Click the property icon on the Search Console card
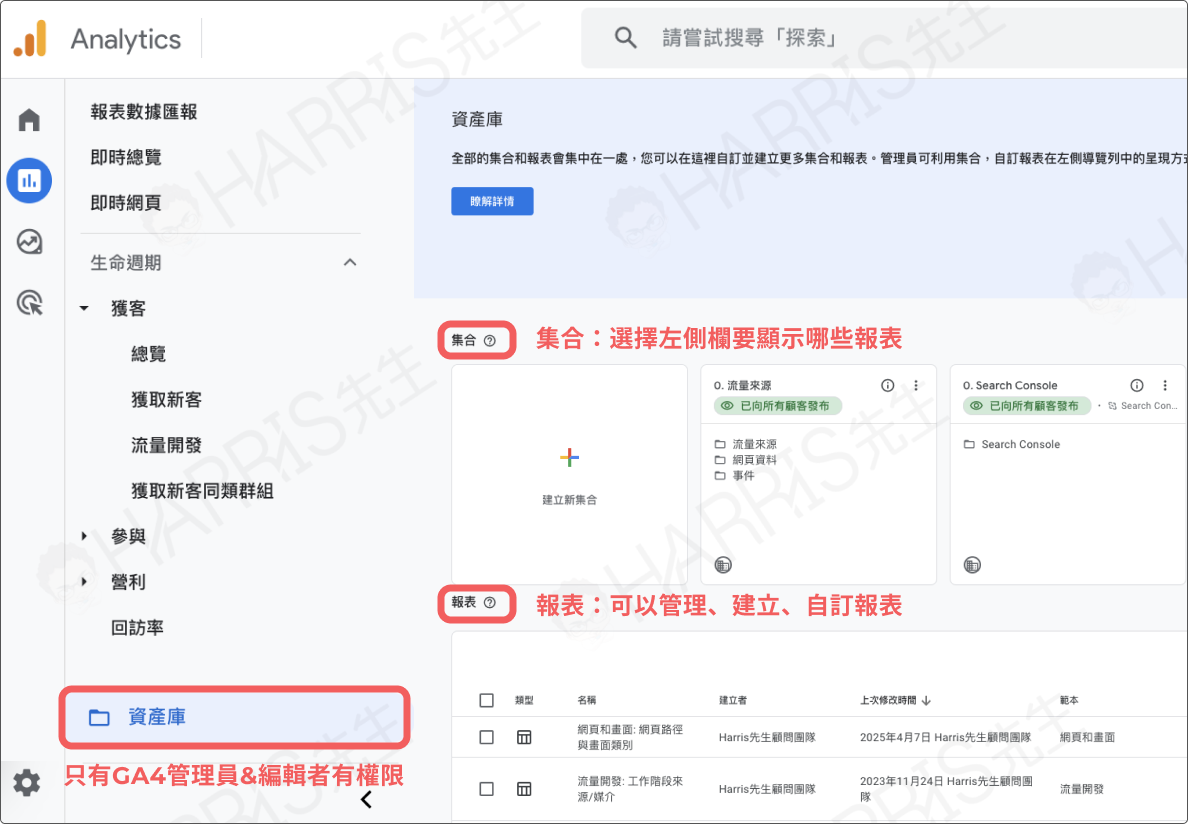1188x824 pixels. [x=970, y=565]
